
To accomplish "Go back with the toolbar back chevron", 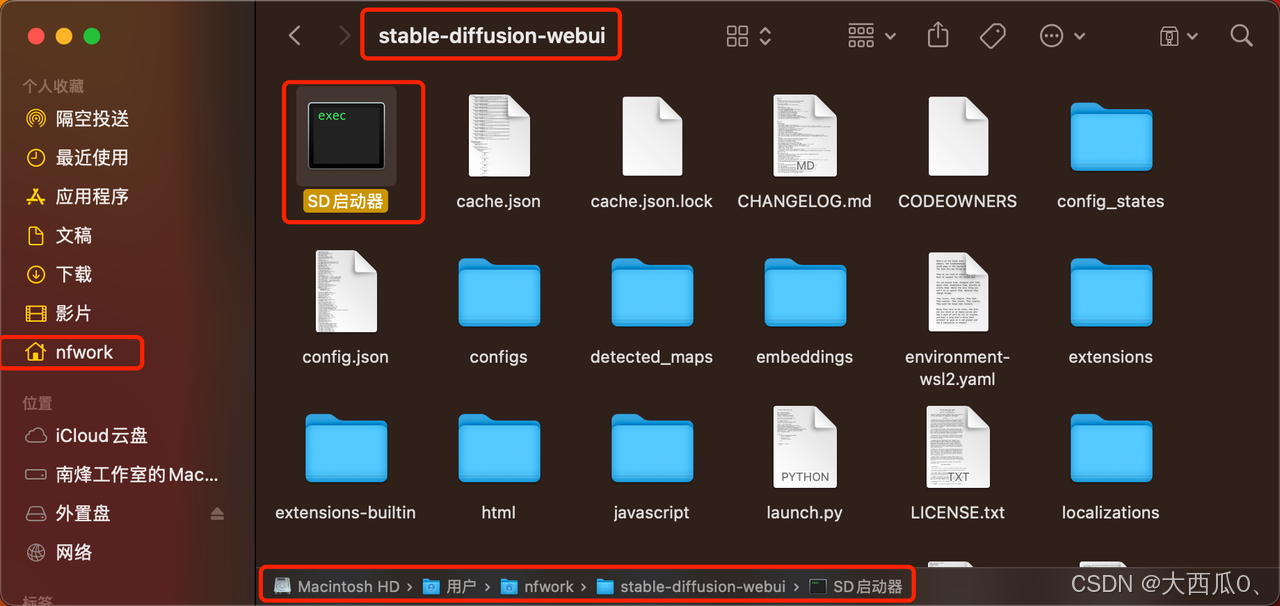I will [x=294, y=36].
